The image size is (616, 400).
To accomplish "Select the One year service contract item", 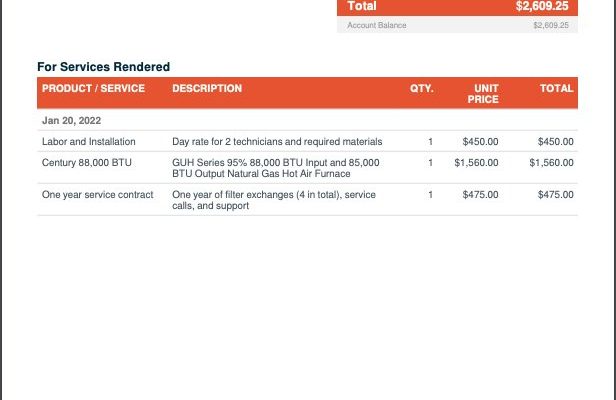I will pyautogui.click(x=97, y=195).
